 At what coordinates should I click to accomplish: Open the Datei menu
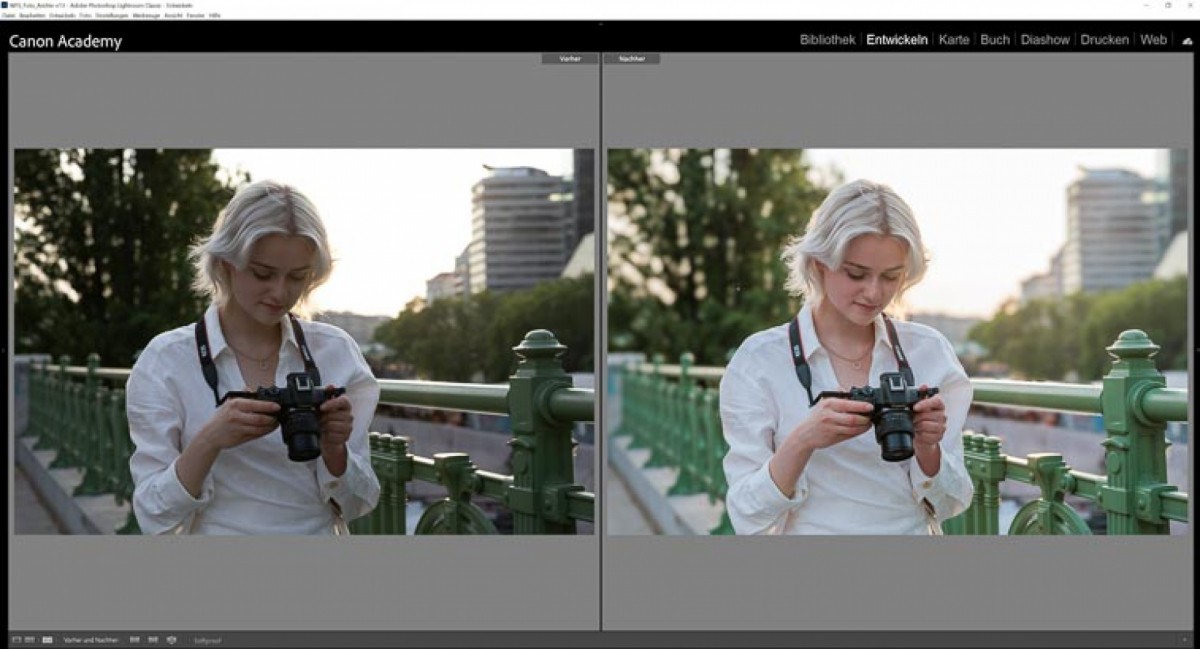tap(8, 15)
